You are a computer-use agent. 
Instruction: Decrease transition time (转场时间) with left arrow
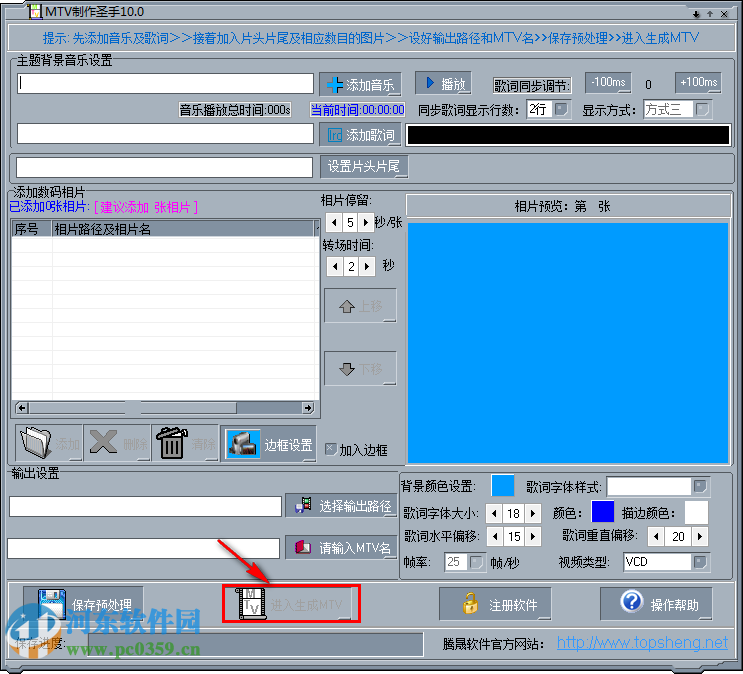[335, 266]
